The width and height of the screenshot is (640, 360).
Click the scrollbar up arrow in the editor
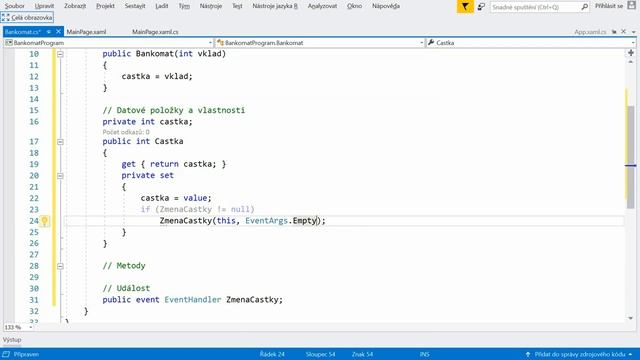point(631,62)
